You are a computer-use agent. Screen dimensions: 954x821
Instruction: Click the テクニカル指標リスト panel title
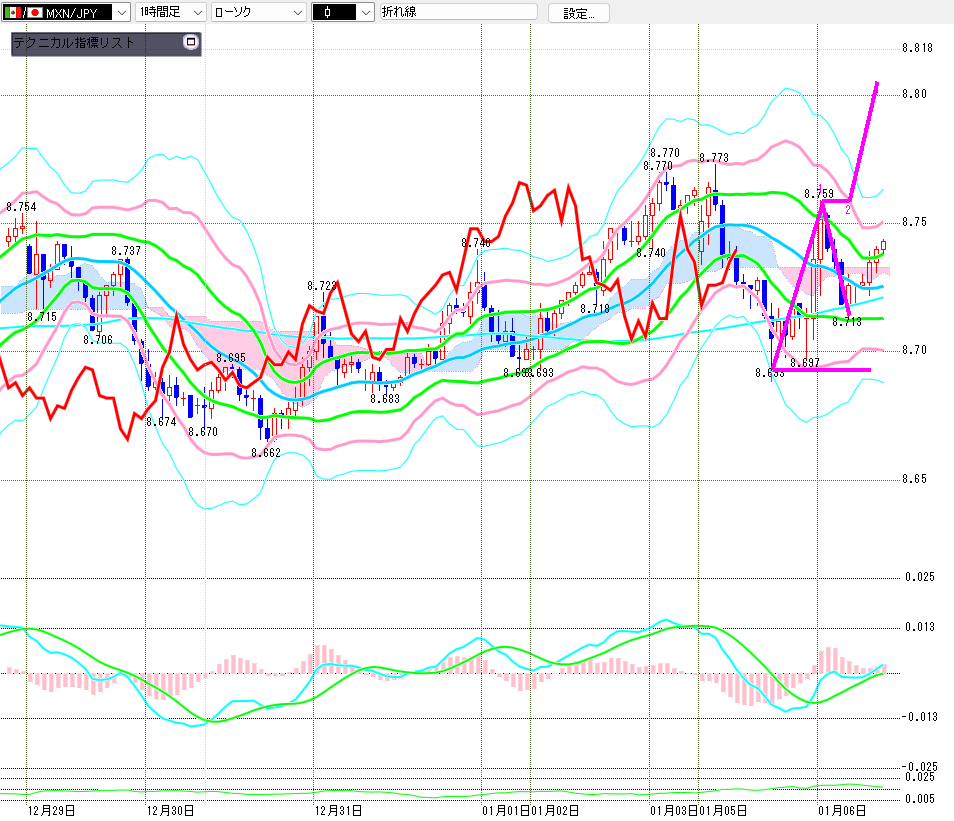point(73,44)
